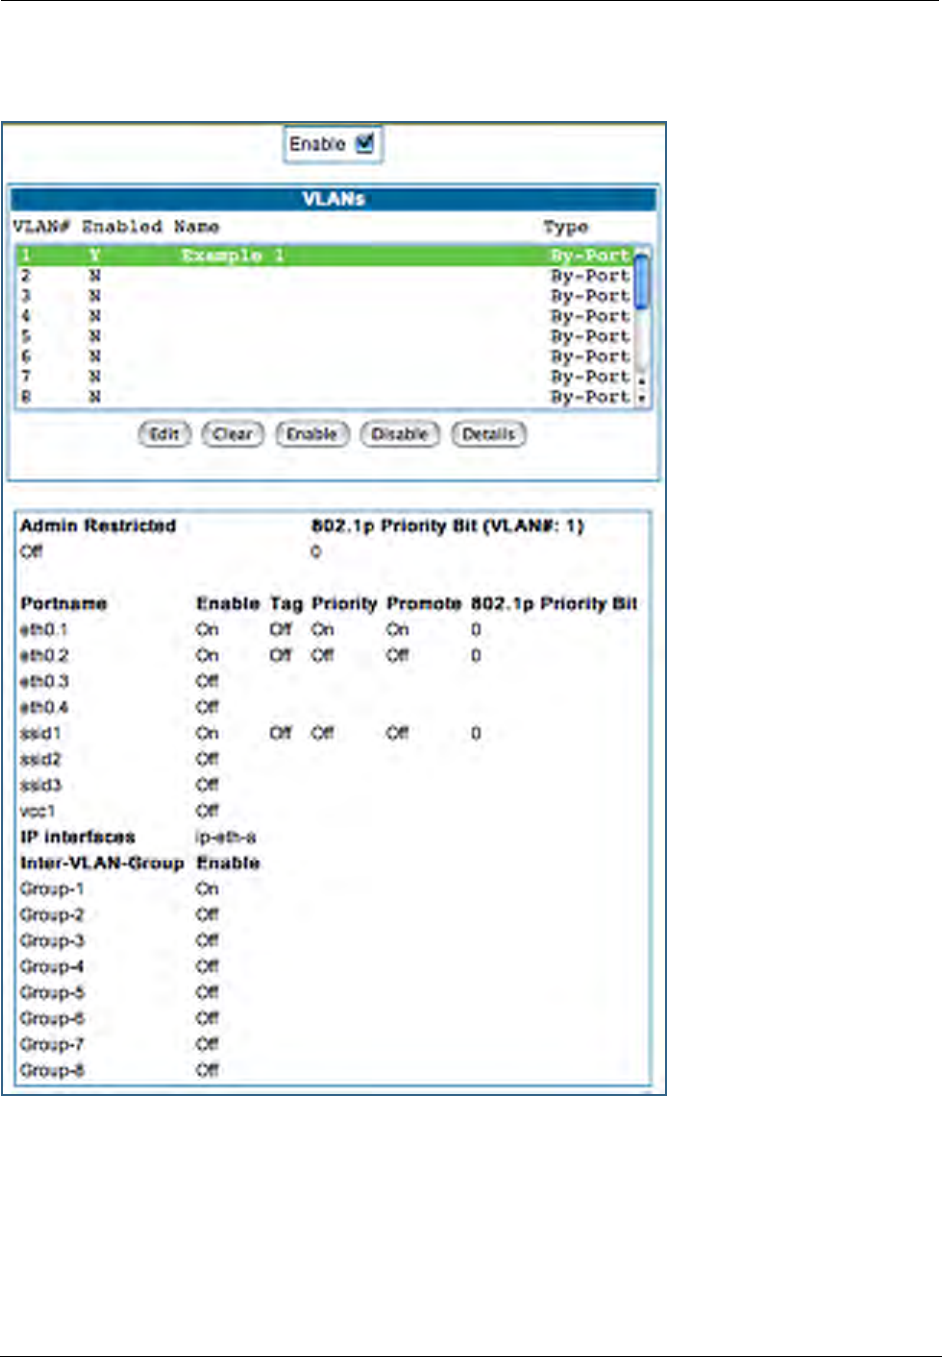Select VLAN 8 row in list

click(325, 396)
